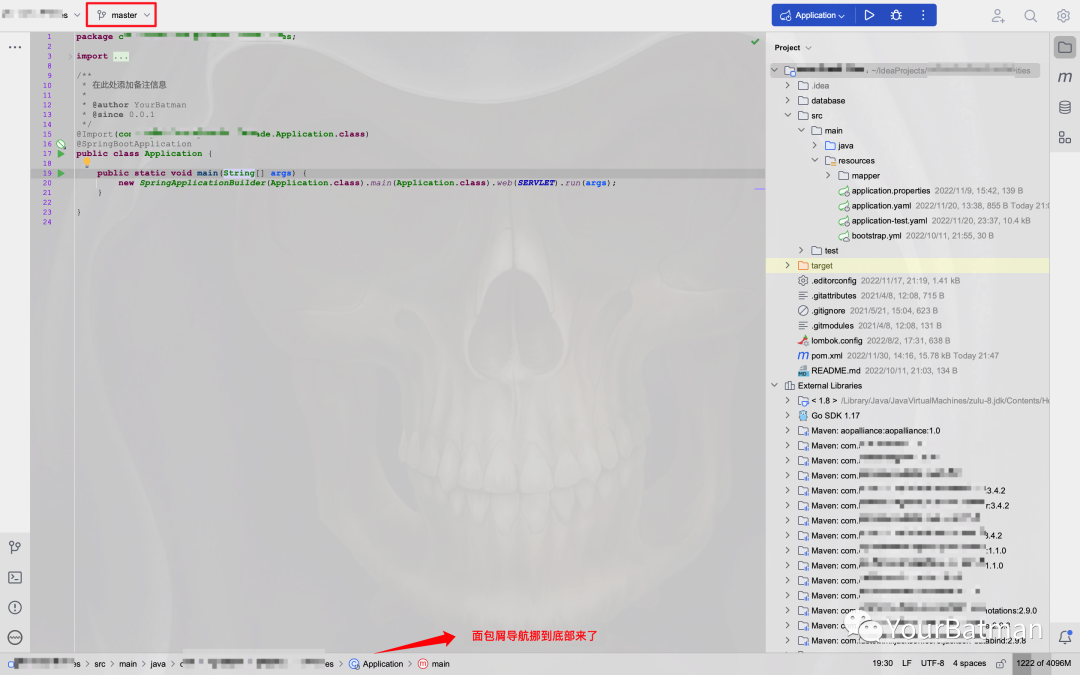Screen dimensions: 1080x675
Task: Click the Run Application play button
Action: 869,15
